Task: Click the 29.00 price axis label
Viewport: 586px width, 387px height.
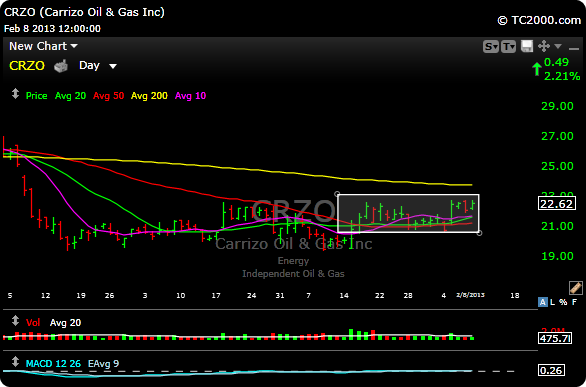Action: coord(557,106)
